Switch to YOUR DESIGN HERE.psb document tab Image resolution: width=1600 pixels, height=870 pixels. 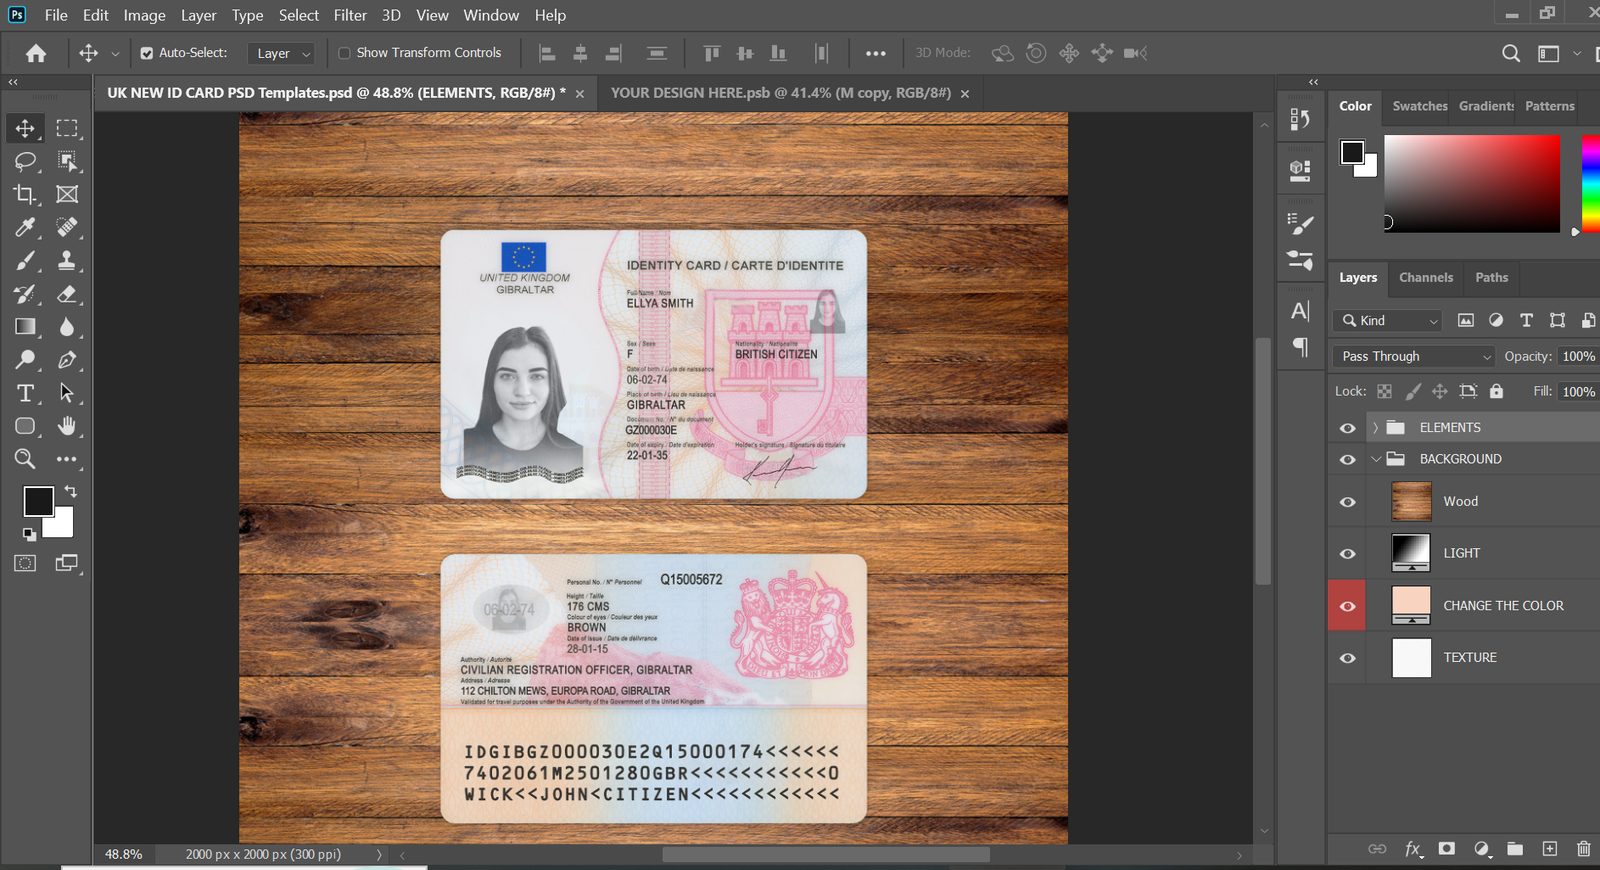click(780, 93)
